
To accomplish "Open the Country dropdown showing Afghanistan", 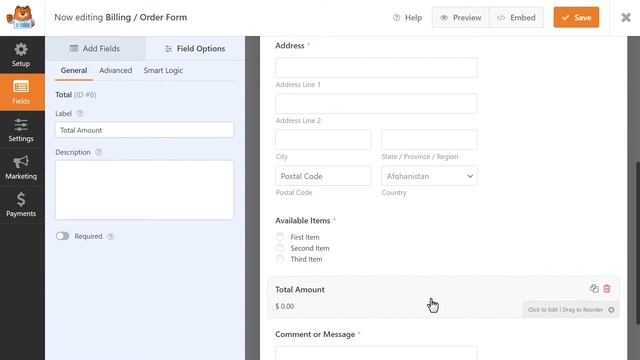I will 429,176.
